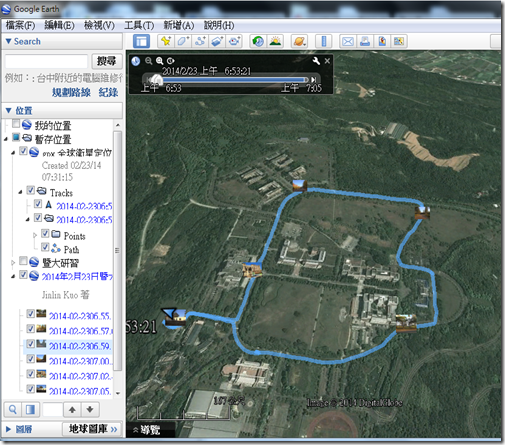
Task: Move selected item down with arrow
Action: [90, 409]
